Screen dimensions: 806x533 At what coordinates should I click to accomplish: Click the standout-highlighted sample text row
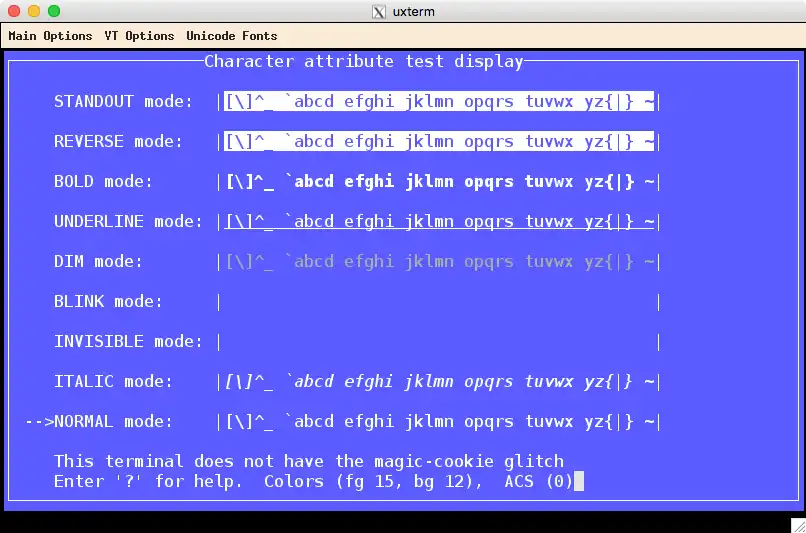click(439, 101)
